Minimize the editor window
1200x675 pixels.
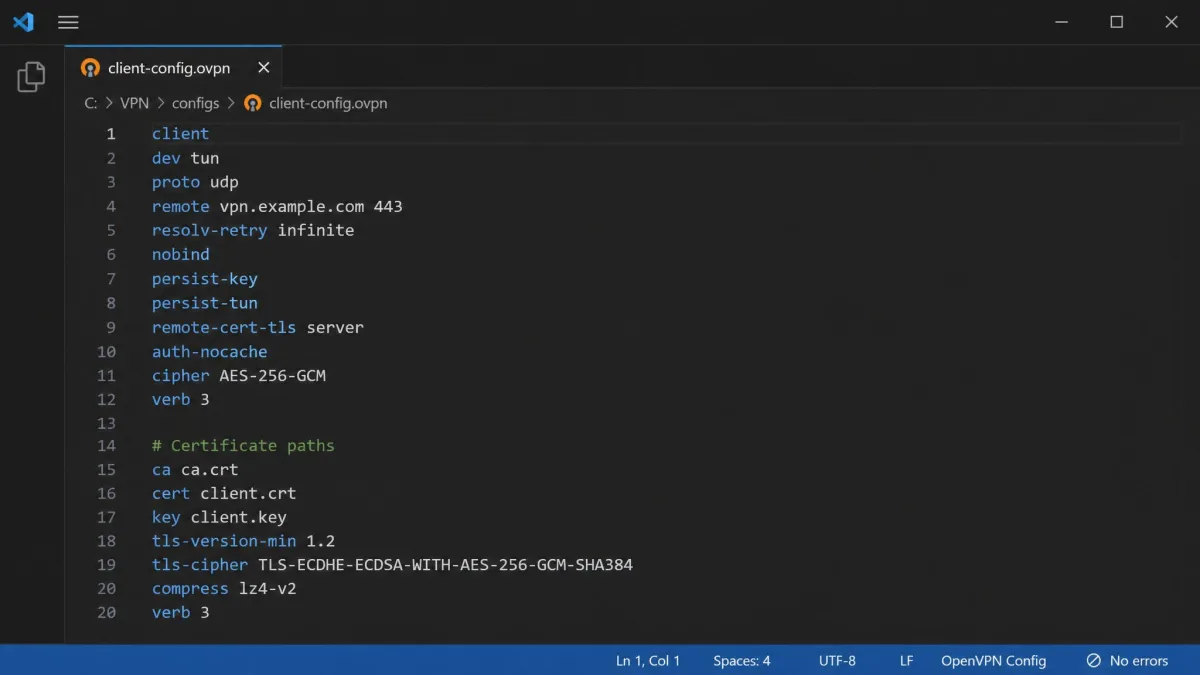coord(1062,22)
